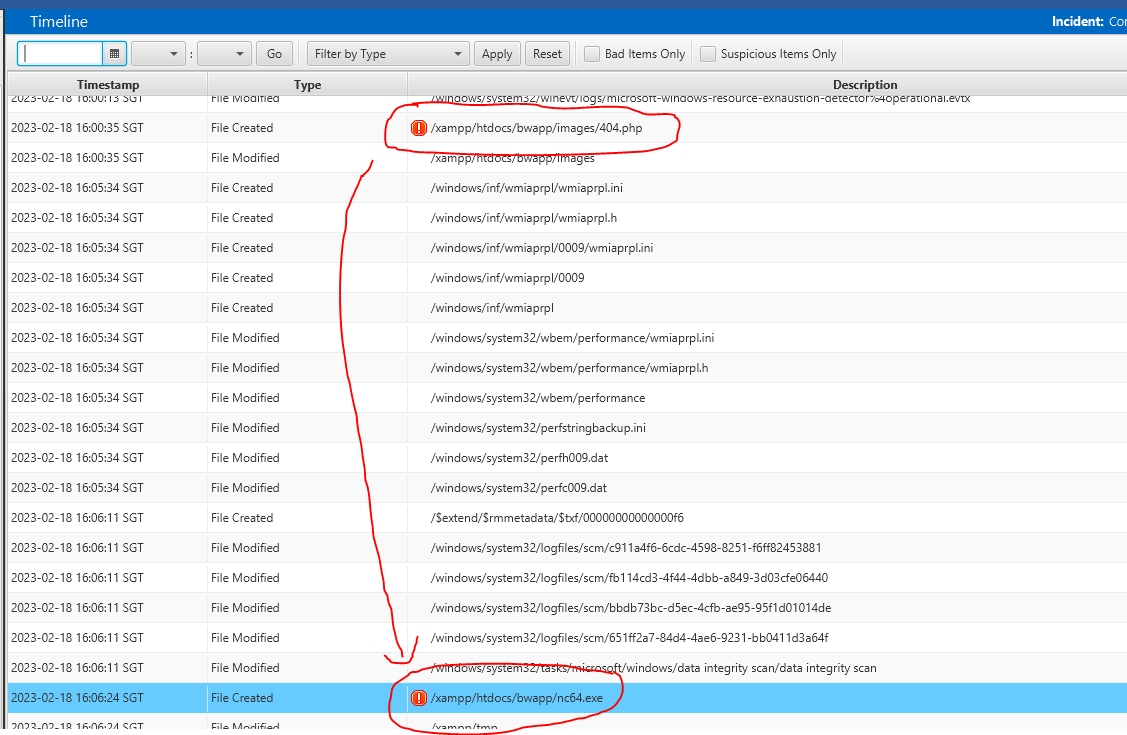The image size is (1127, 735).
Task: Click the red alert icon beside nc64.exe
Action: tap(419, 698)
